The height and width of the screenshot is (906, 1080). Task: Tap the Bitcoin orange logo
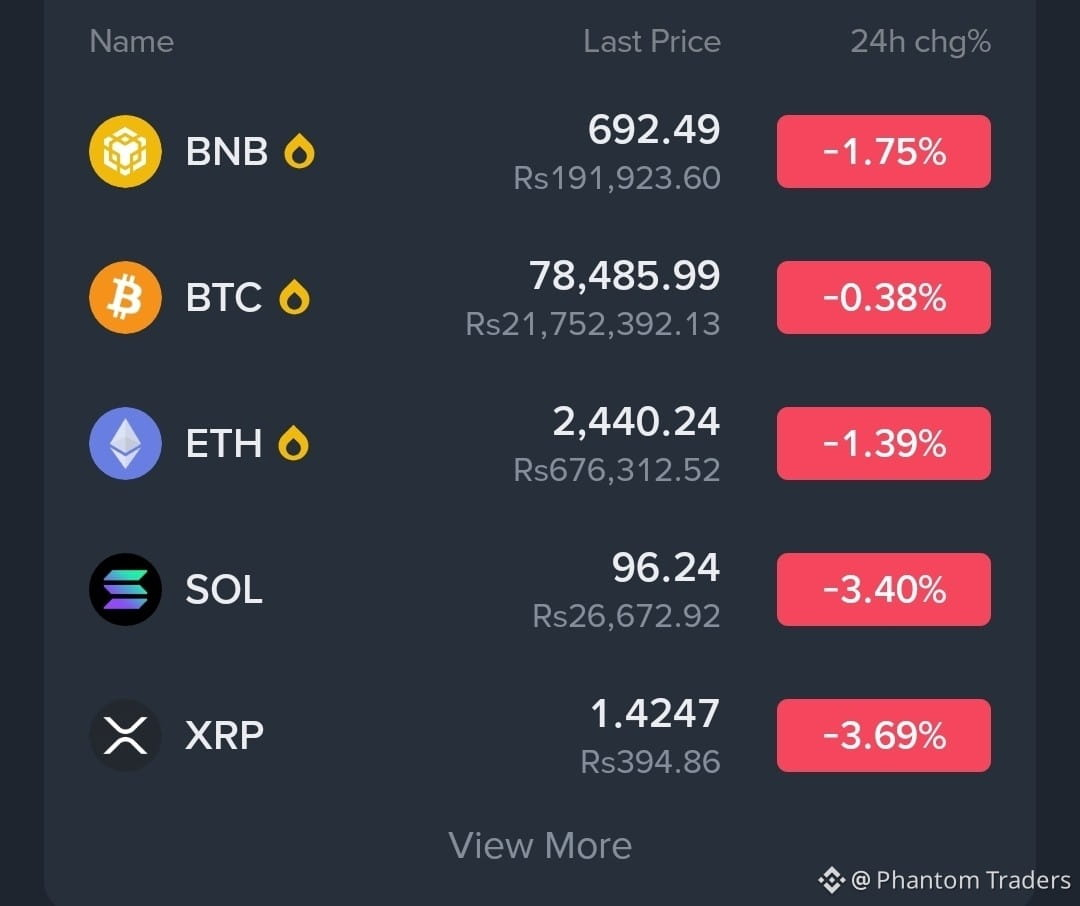click(x=125, y=298)
